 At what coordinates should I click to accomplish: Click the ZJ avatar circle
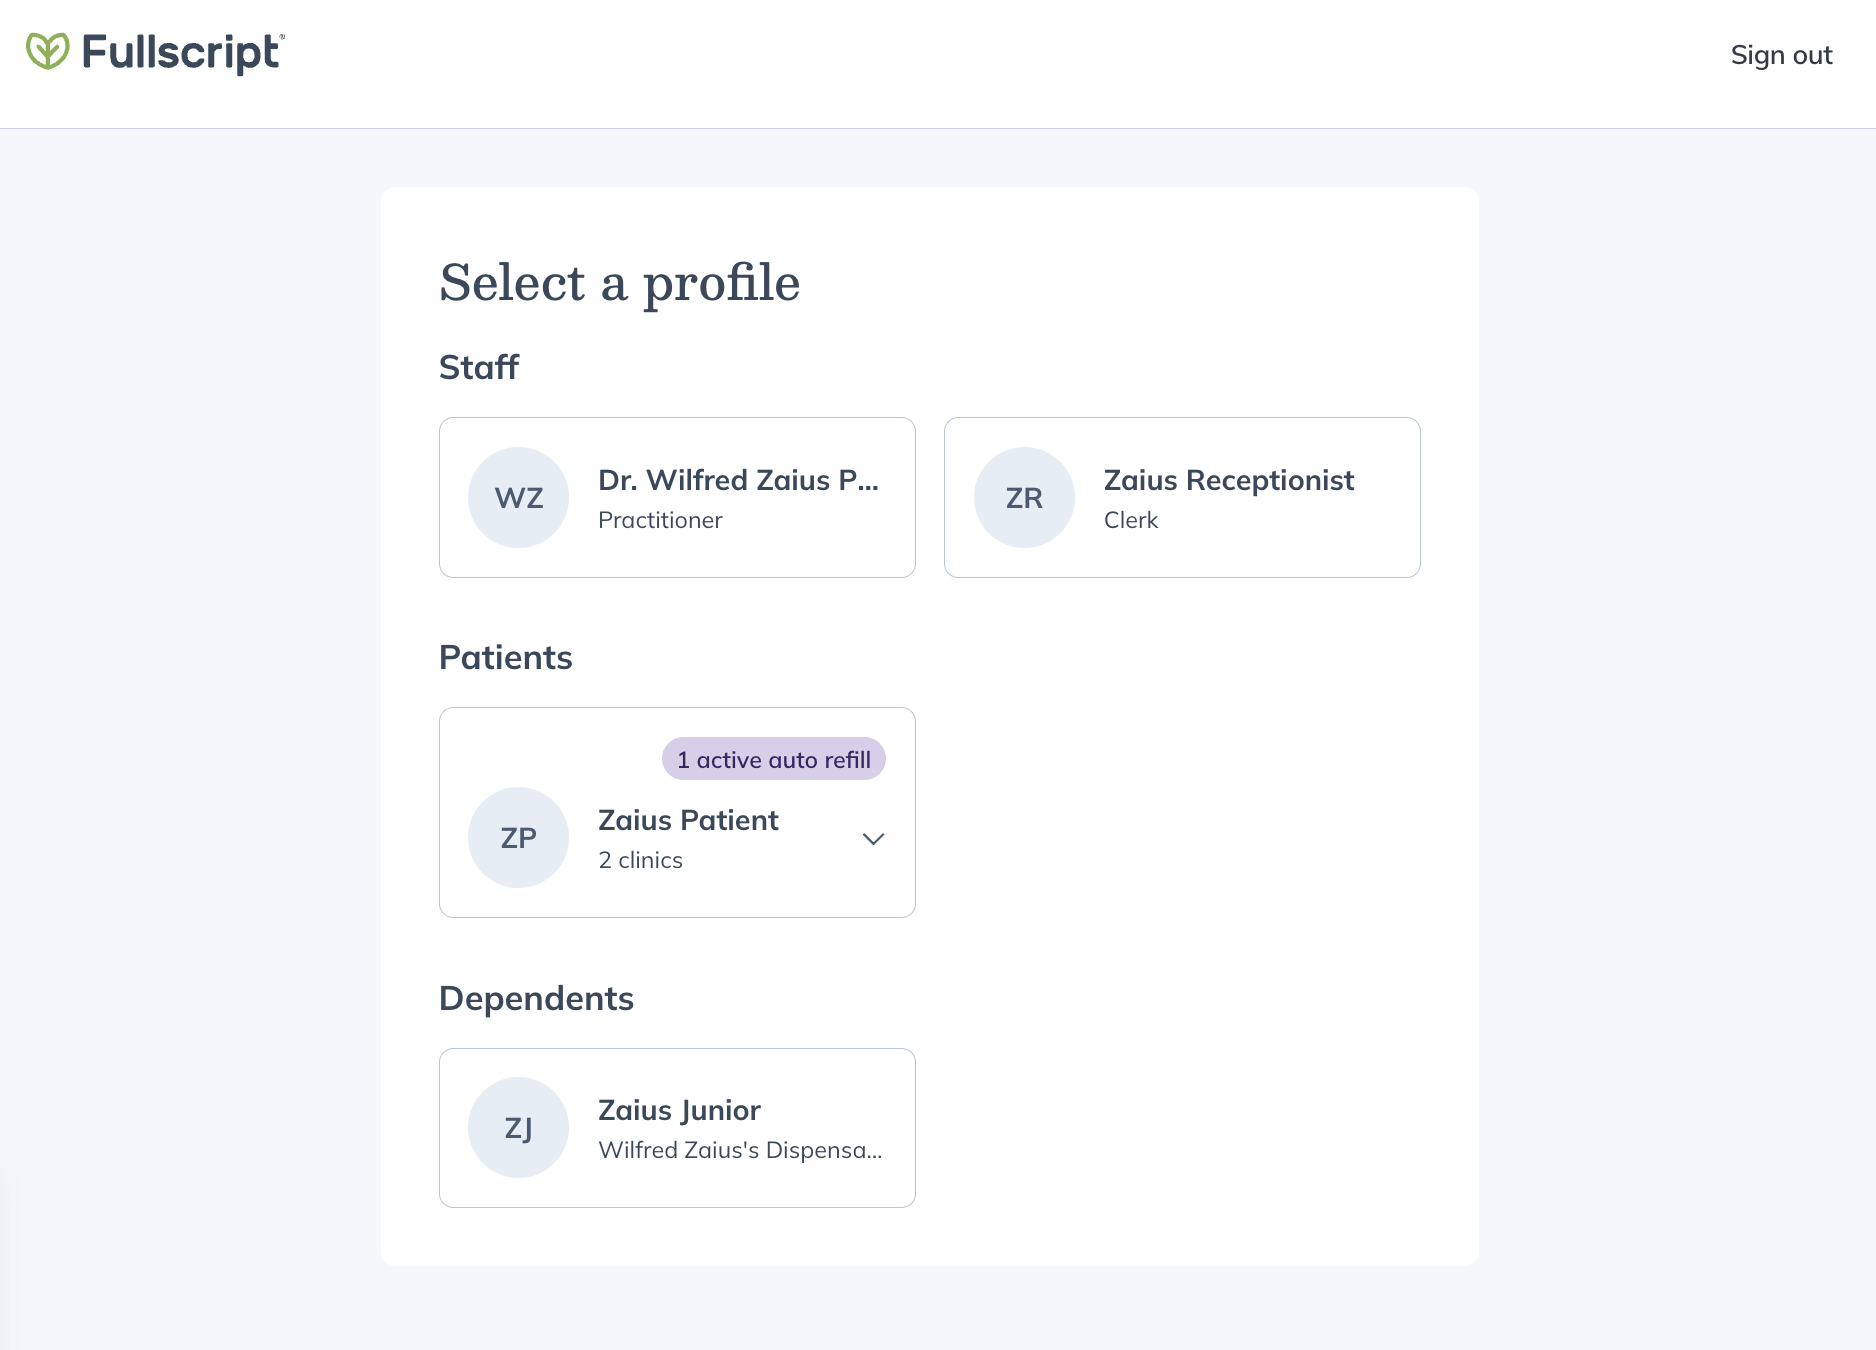pos(519,1128)
